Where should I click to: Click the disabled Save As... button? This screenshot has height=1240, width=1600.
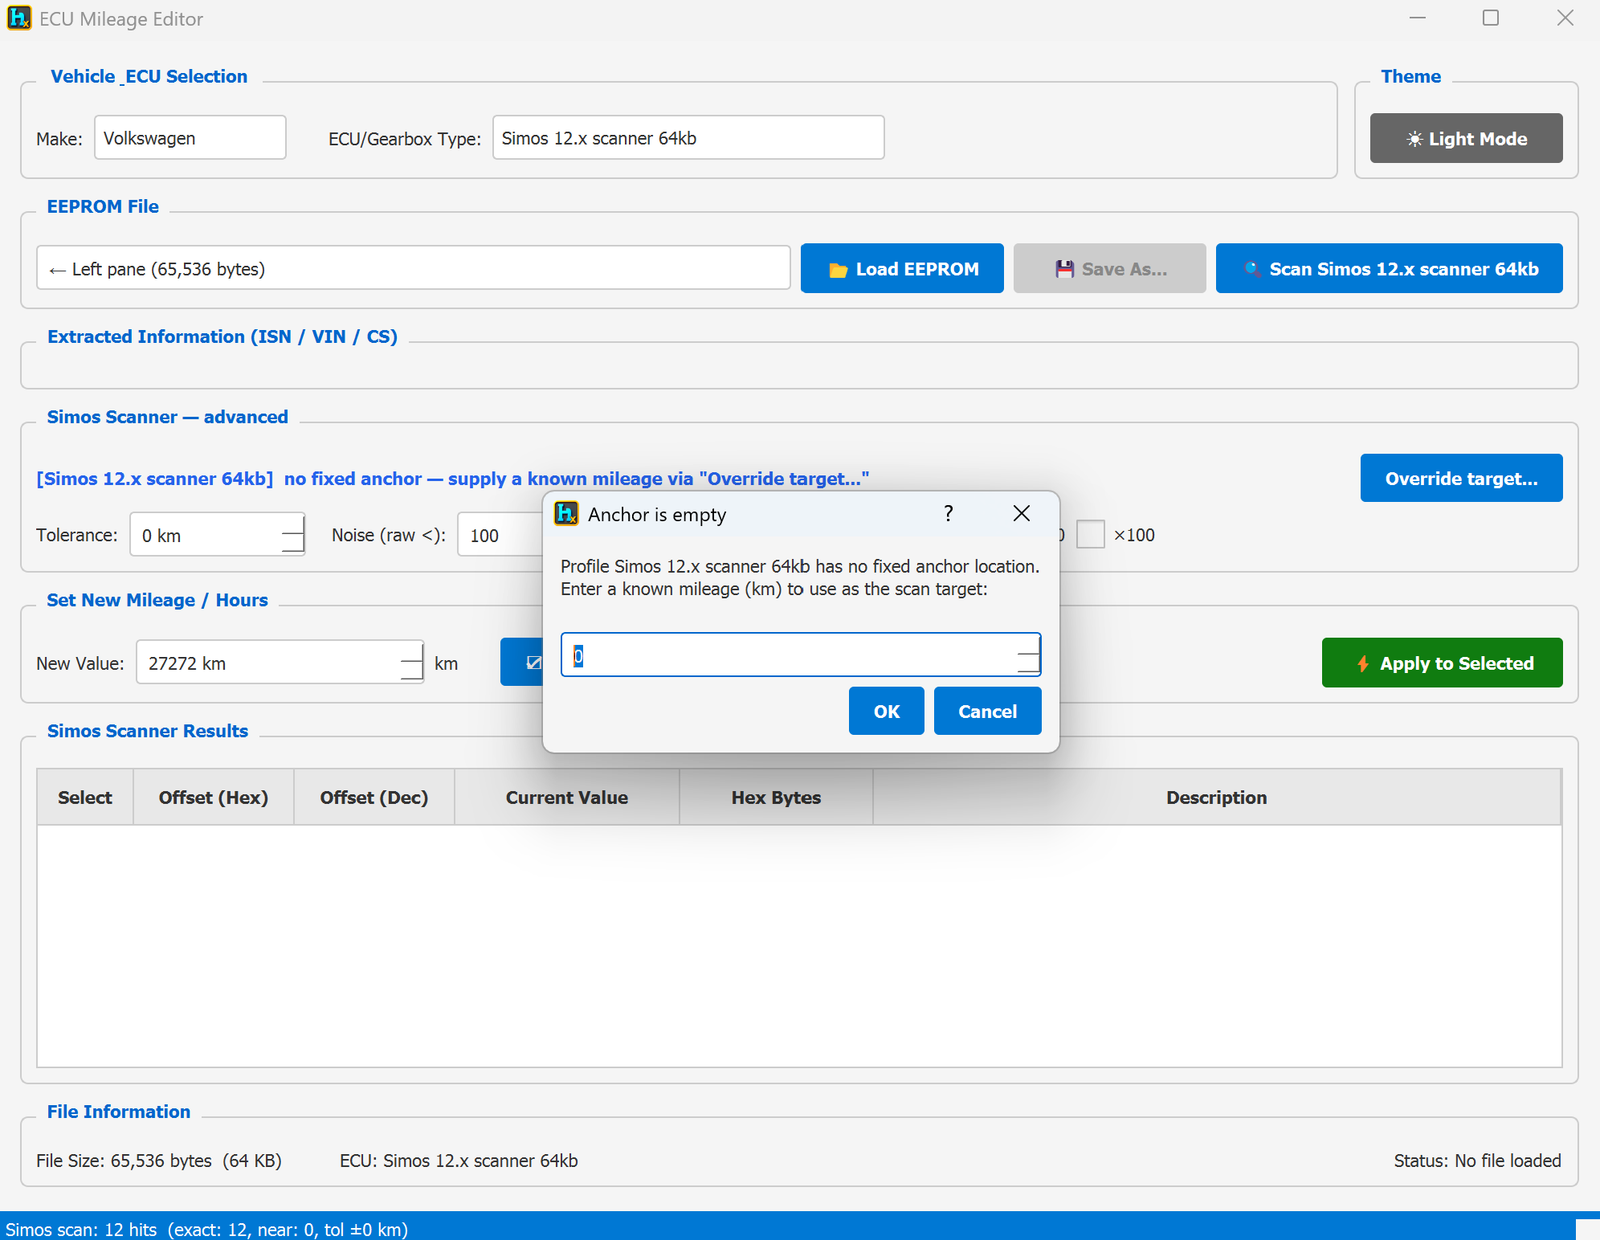point(1109,268)
